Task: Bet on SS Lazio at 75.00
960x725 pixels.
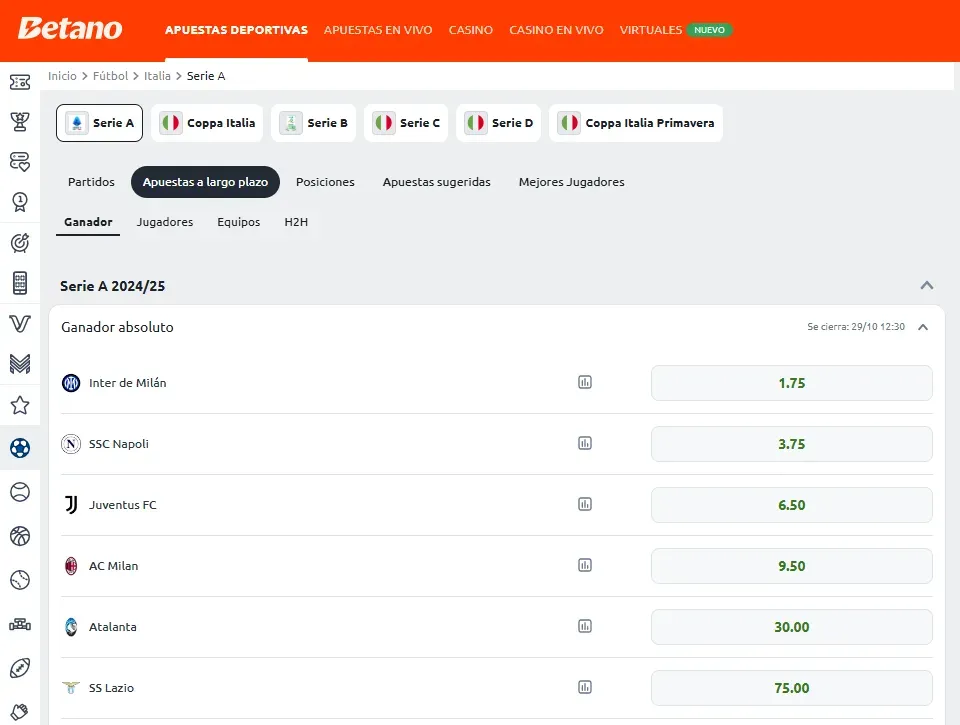Action: 792,688
